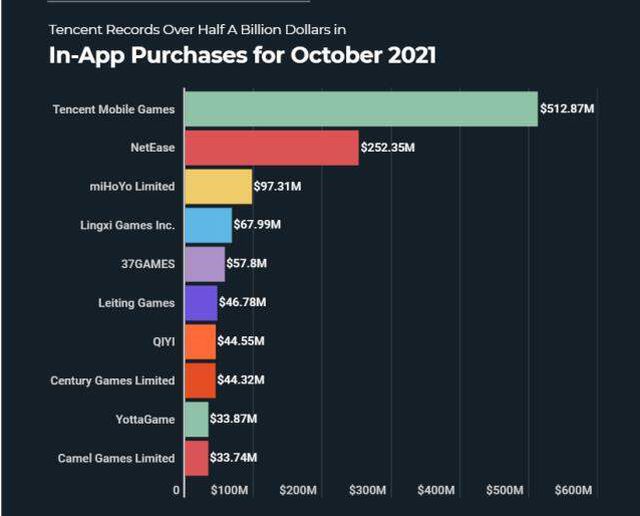Click the miHoYo Limited yellow bar
The height and width of the screenshot is (516, 640).
tap(218, 187)
